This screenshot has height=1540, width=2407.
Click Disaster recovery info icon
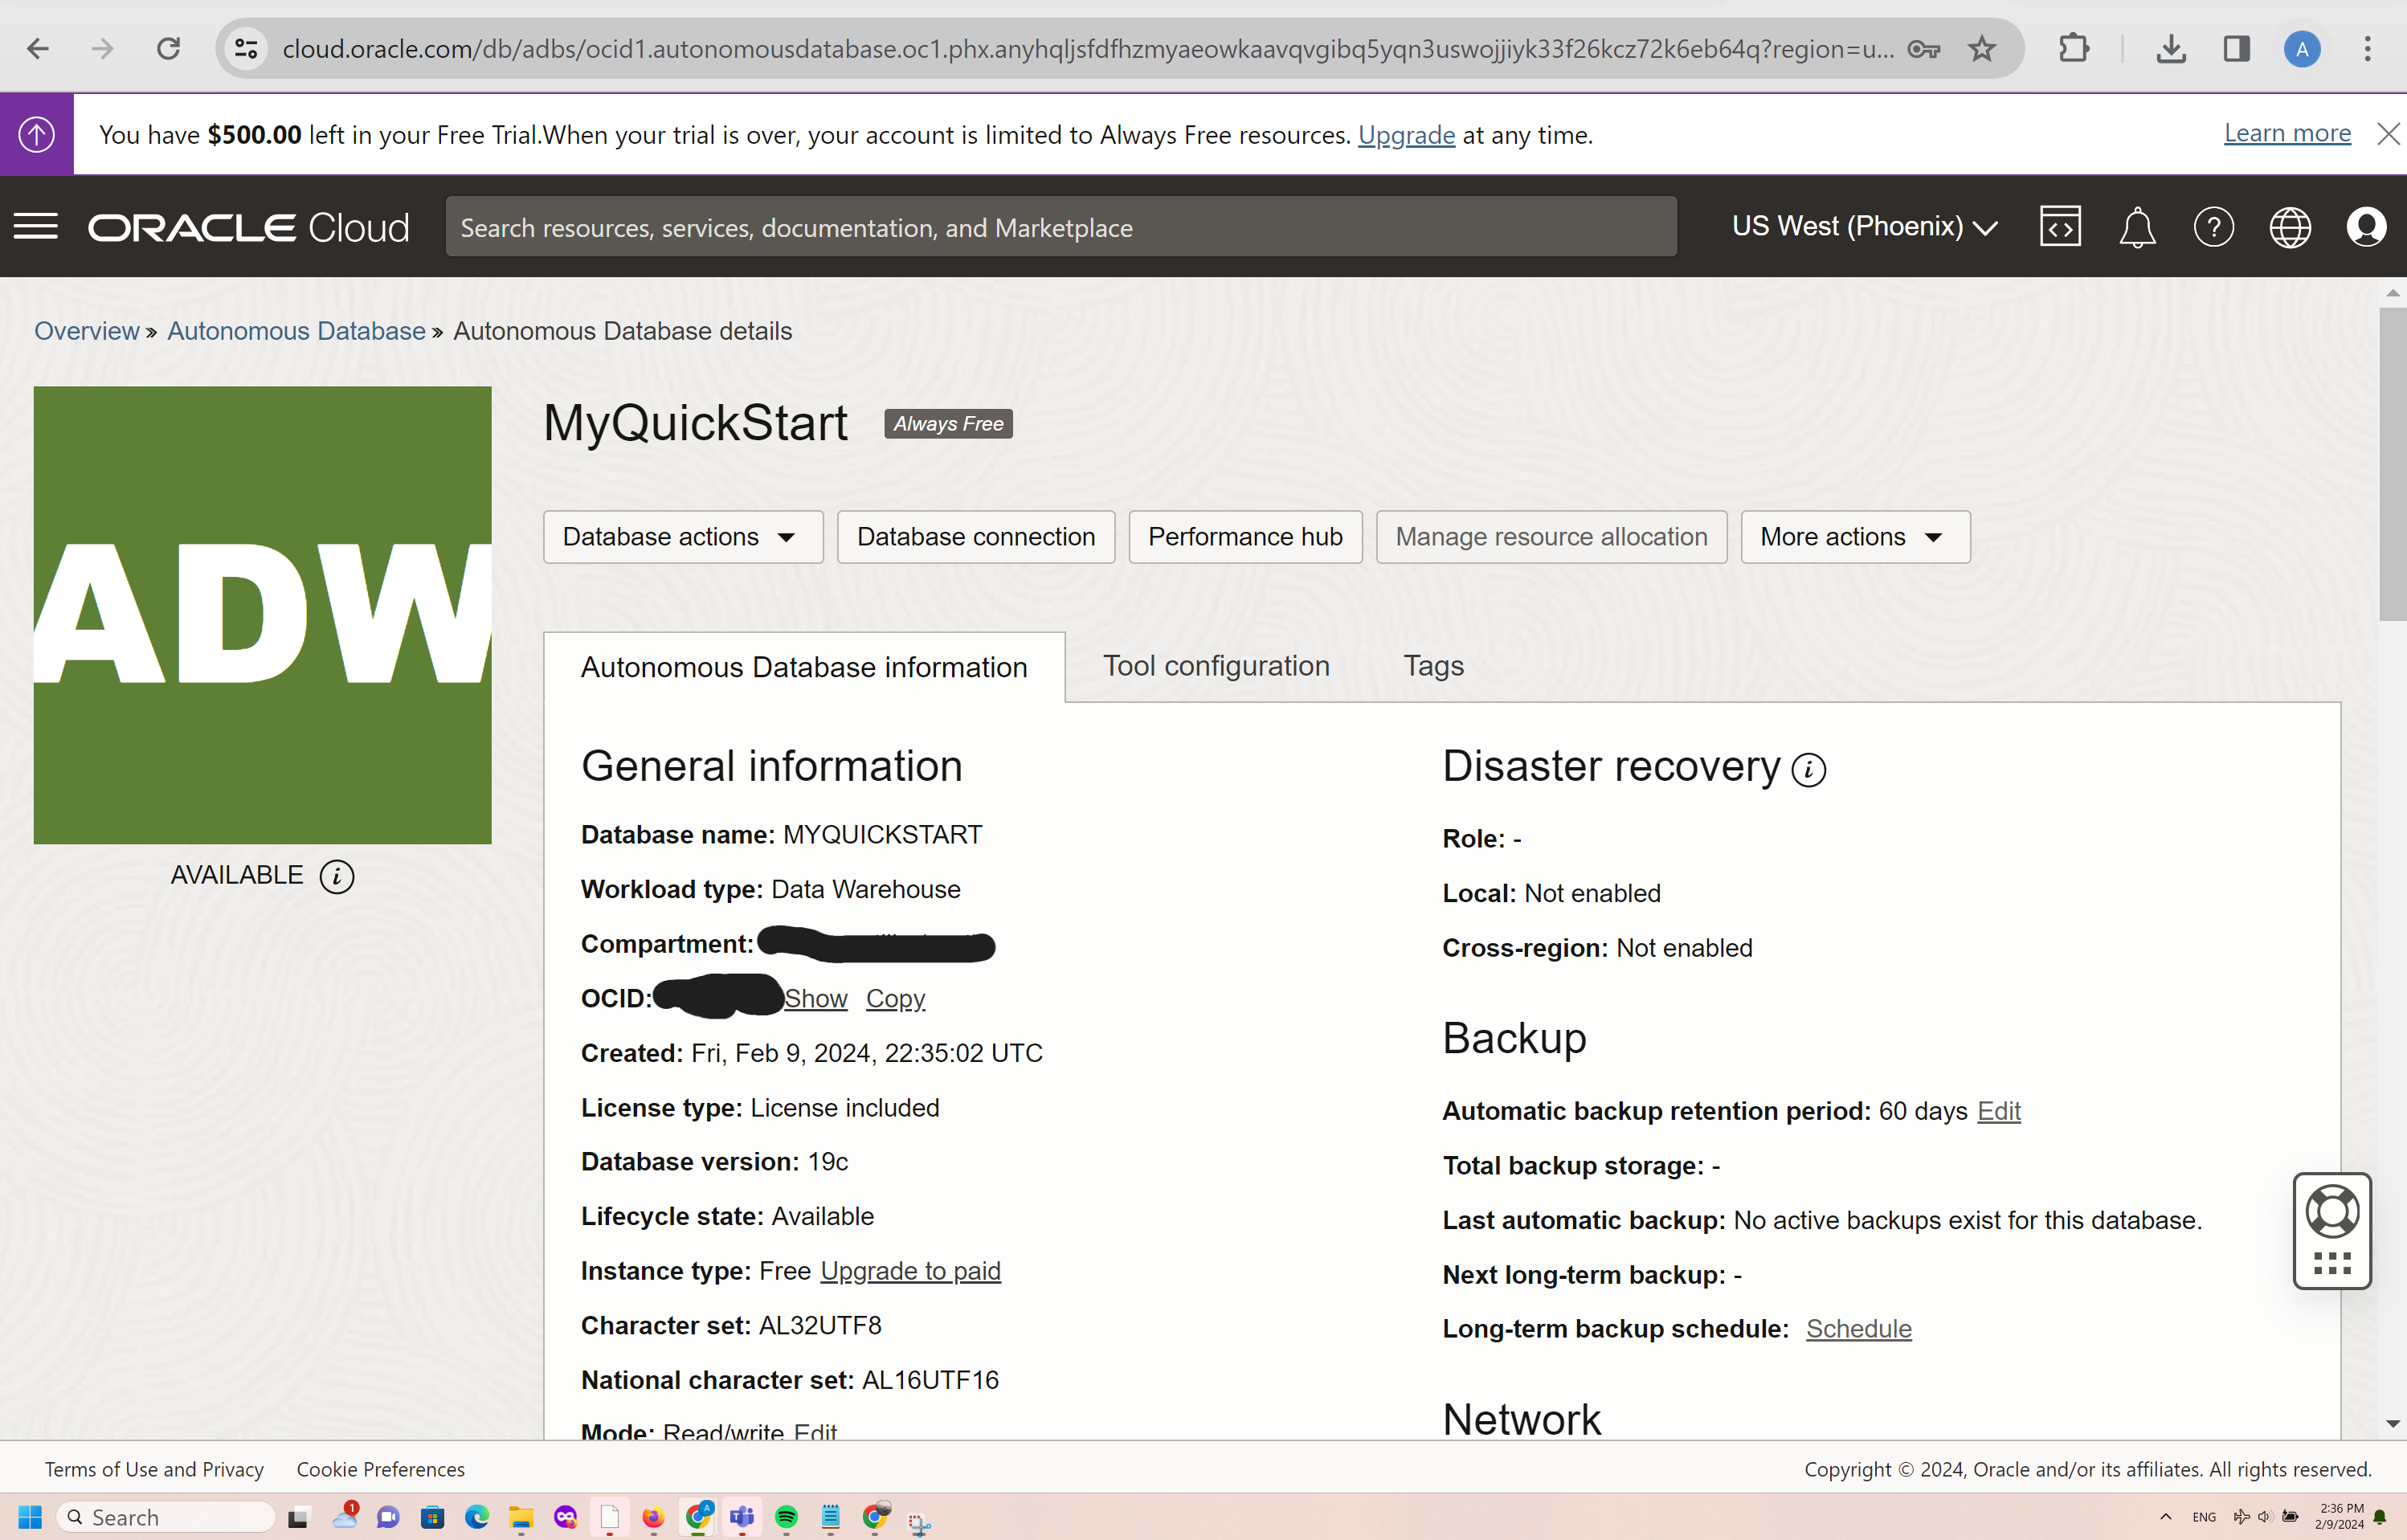(x=1808, y=769)
